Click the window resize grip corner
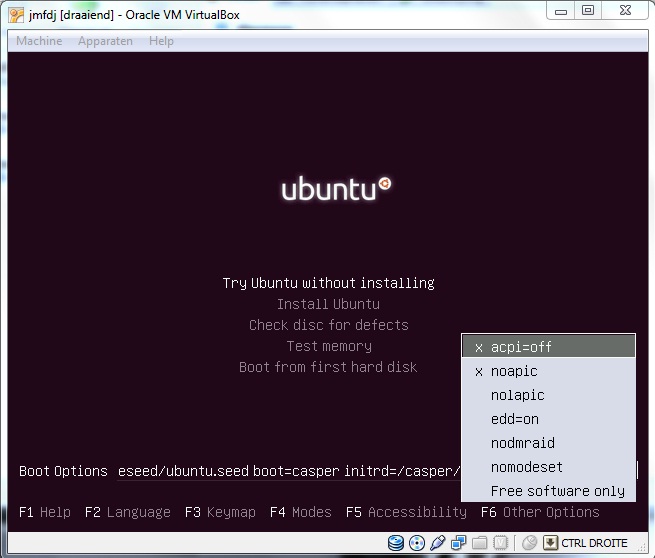Image resolution: width=655 pixels, height=558 pixels. coord(642,545)
